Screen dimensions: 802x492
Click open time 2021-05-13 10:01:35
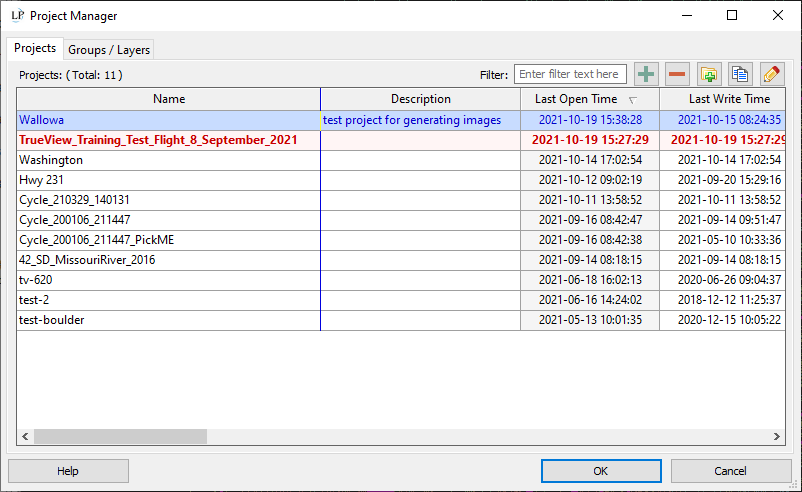point(590,320)
